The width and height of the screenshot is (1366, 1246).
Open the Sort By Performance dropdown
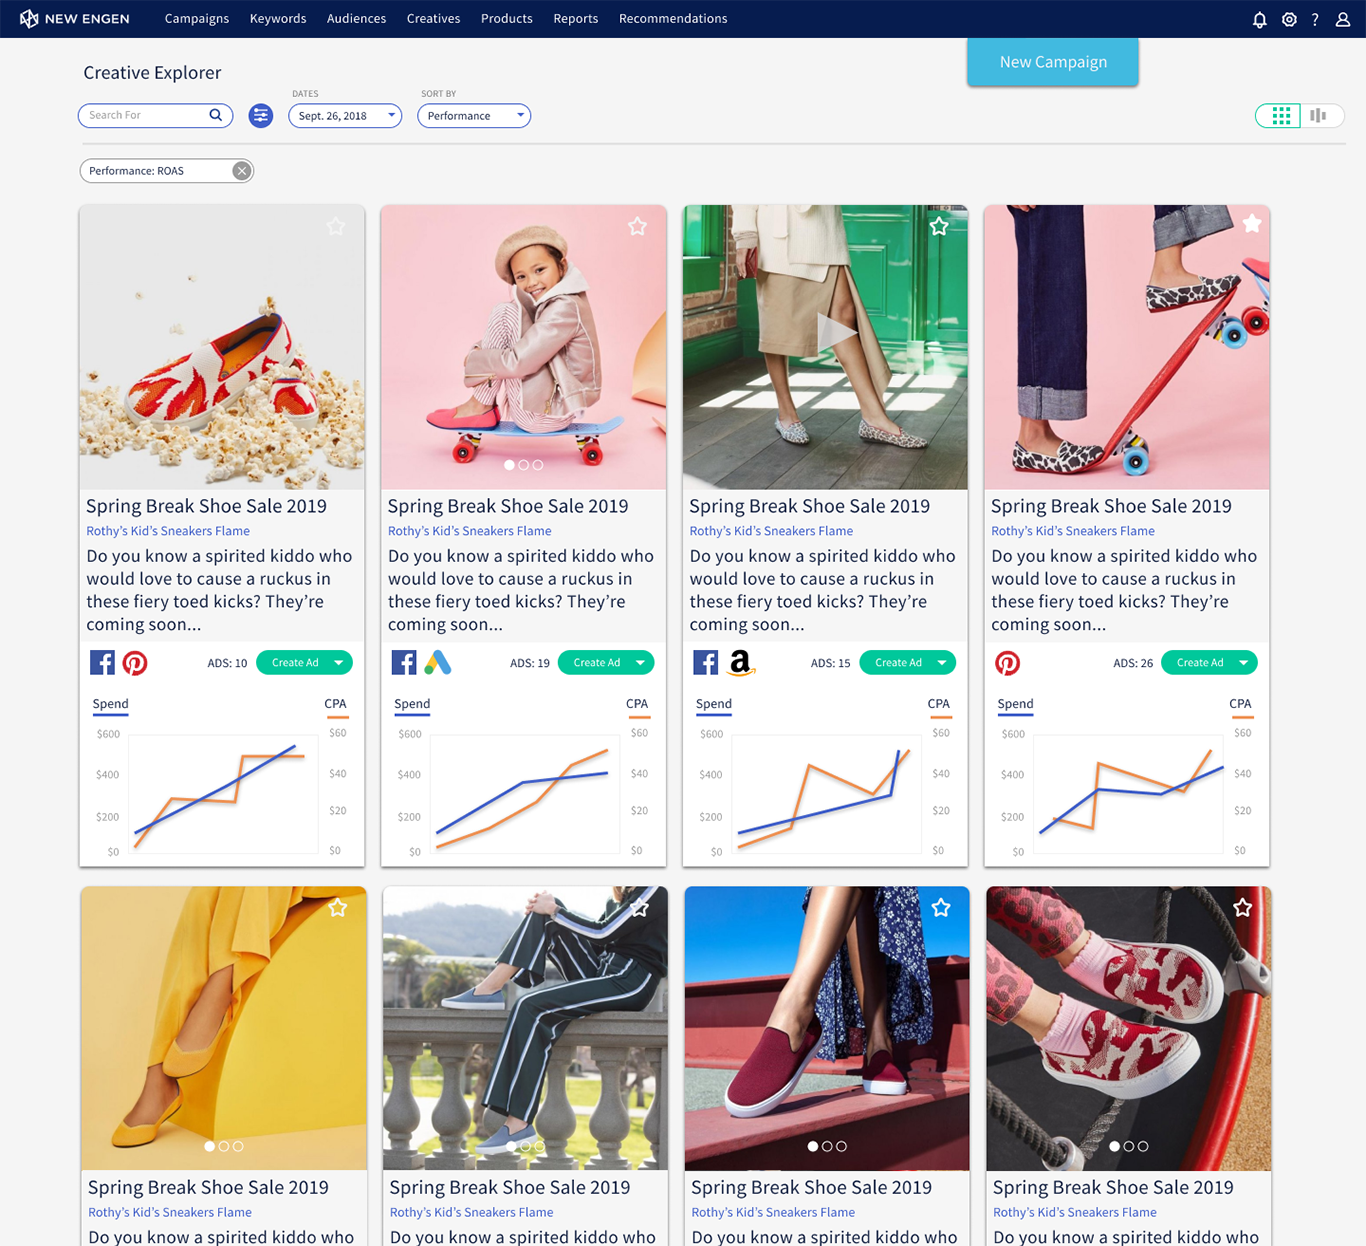click(474, 116)
